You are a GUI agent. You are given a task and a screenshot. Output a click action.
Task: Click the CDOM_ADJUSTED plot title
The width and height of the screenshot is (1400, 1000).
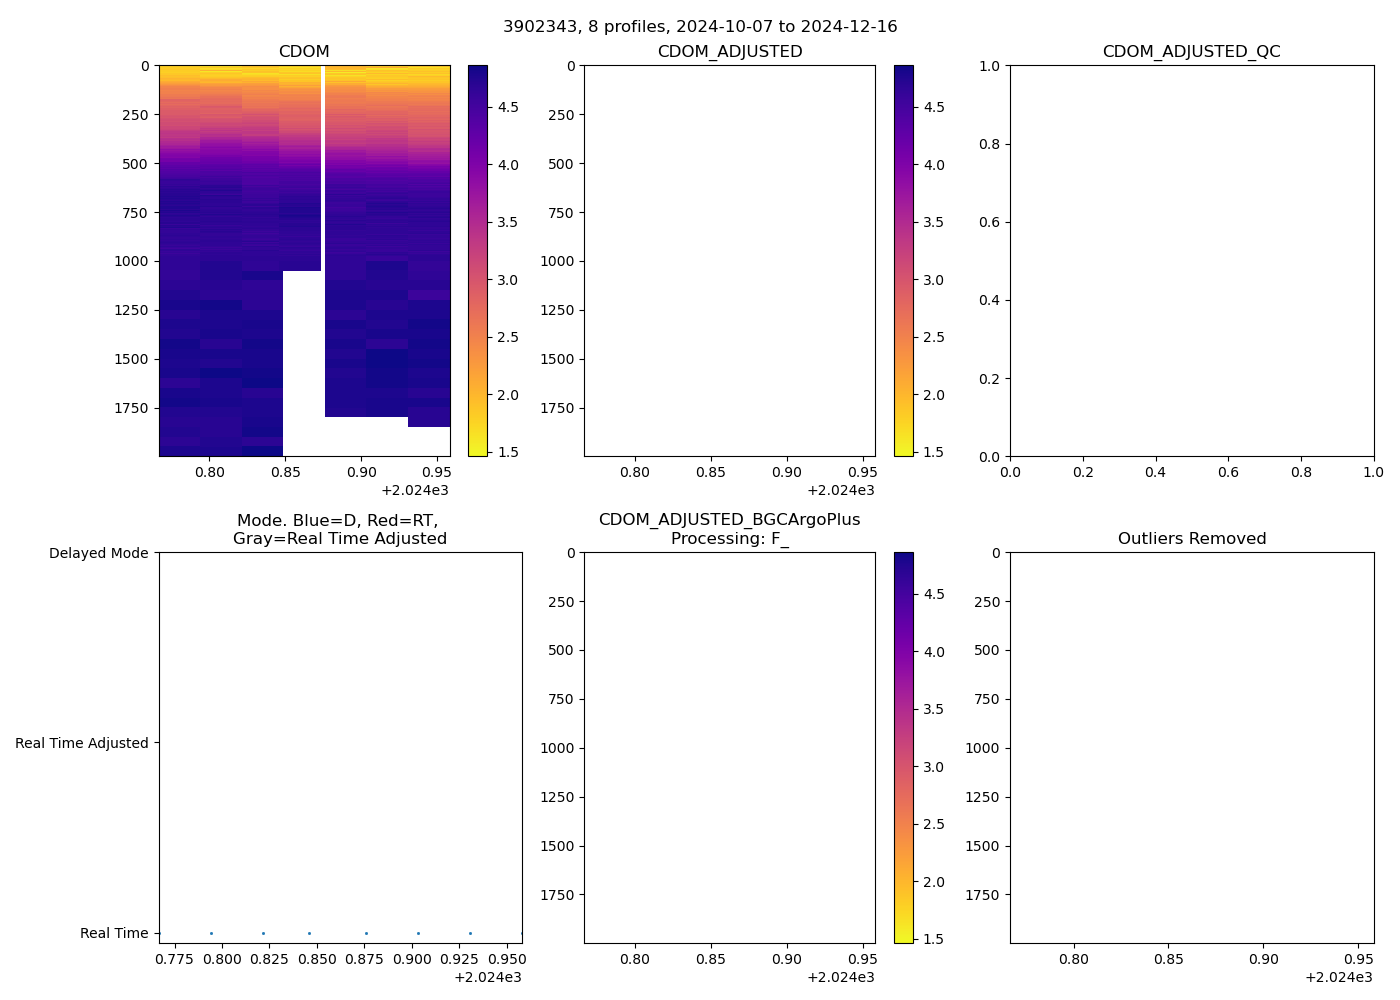click(x=729, y=52)
